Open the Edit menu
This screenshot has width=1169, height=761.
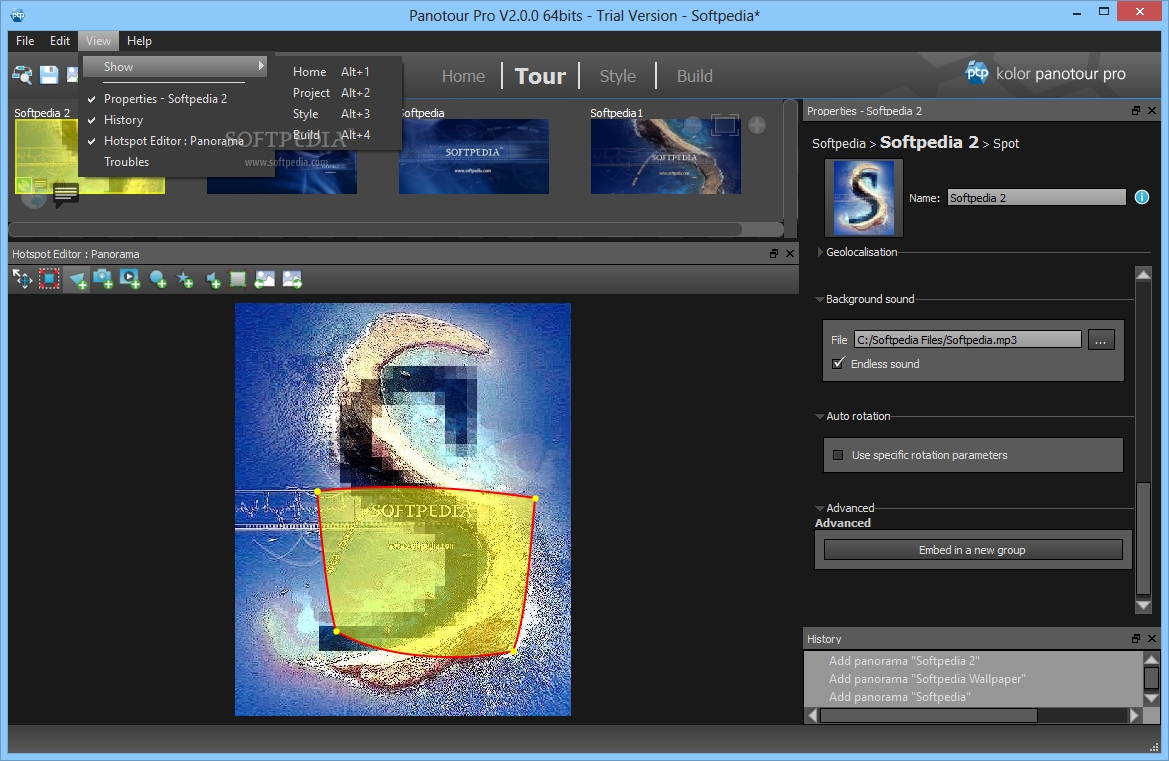pos(60,40)
